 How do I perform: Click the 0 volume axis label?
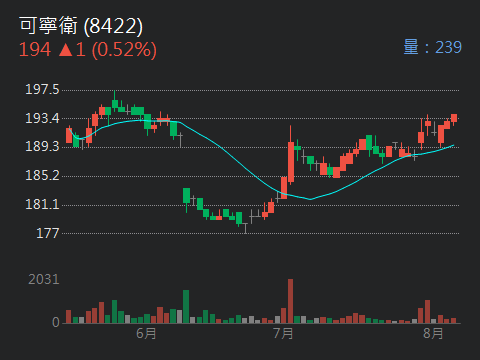tap(56, 322)
